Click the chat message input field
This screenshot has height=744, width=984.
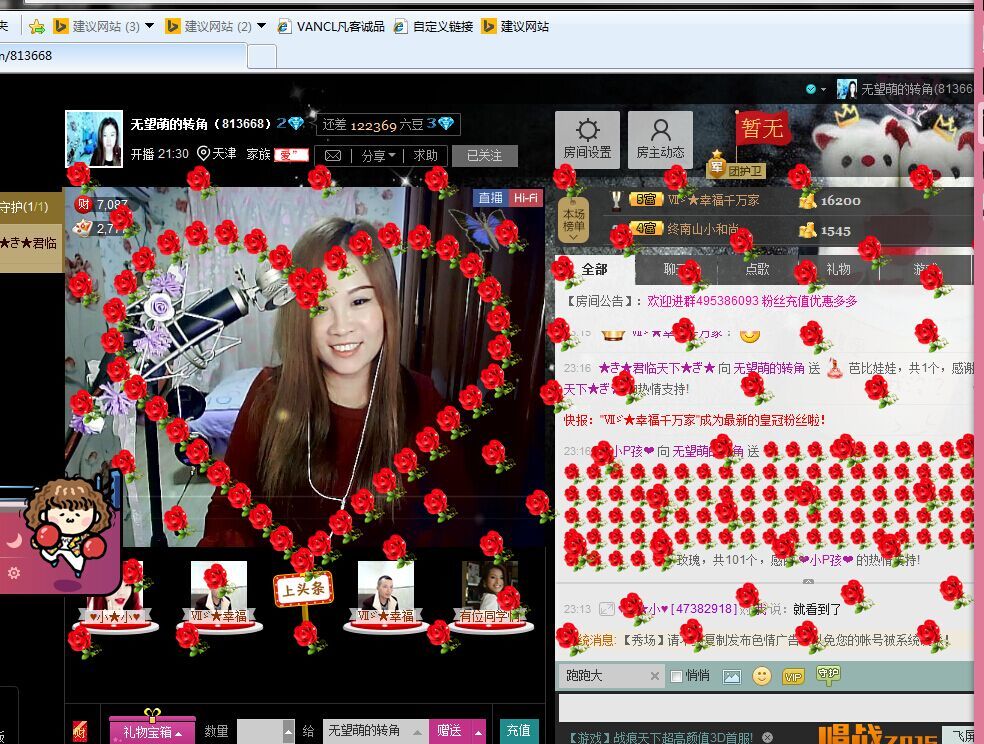(766, 707)
